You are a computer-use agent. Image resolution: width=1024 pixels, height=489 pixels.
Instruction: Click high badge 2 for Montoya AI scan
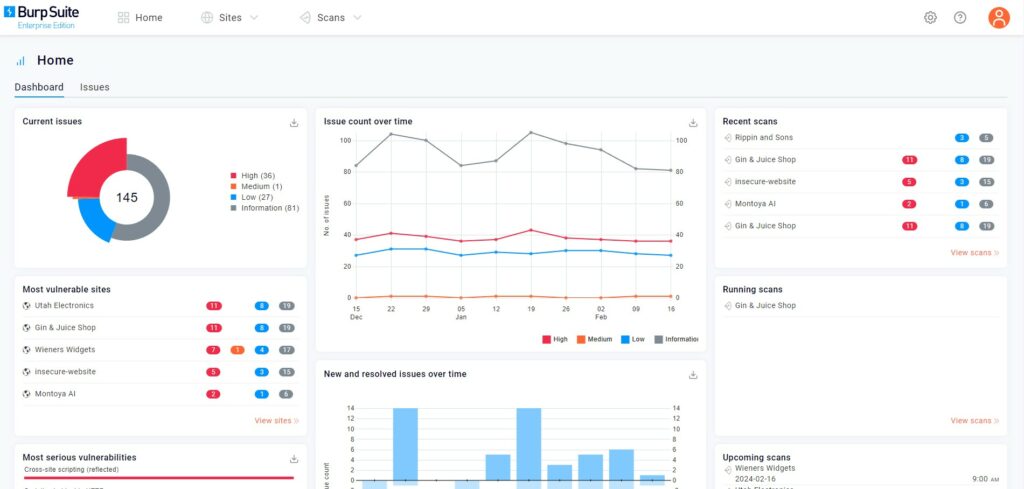pos(909,204)
